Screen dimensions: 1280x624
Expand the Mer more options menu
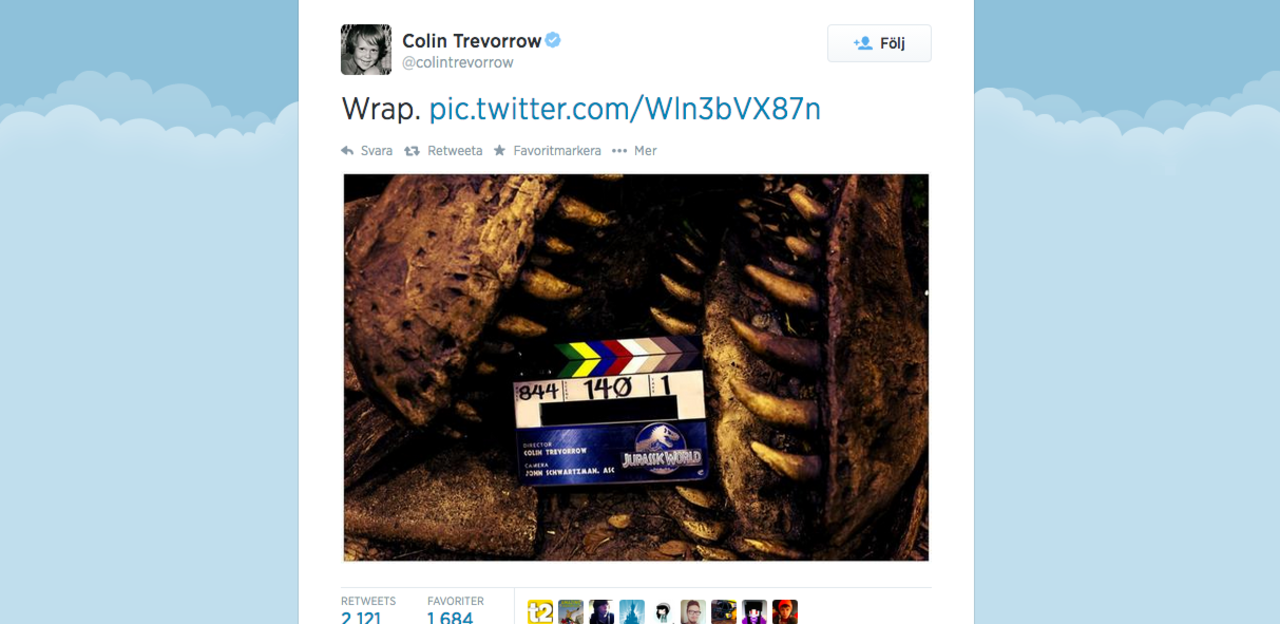634,151
